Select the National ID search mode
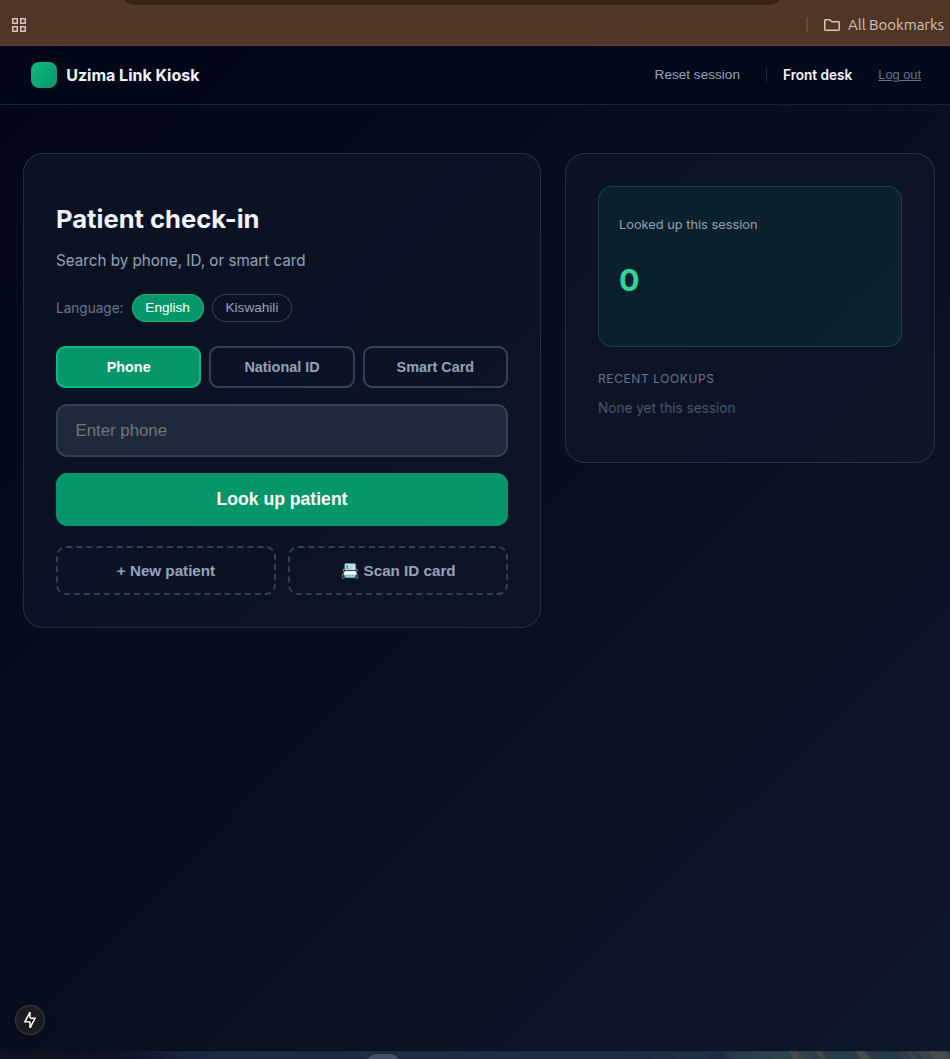Image resolution: width=950 pixels, height=1059 pixels. point(282,367)
